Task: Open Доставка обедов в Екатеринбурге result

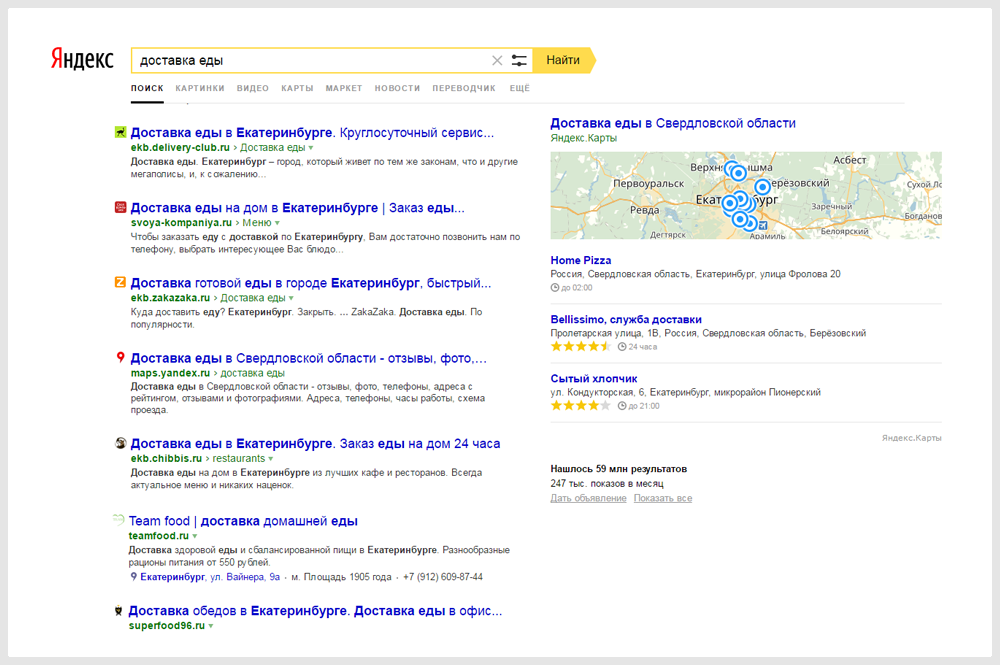Action: click(315, 611)
